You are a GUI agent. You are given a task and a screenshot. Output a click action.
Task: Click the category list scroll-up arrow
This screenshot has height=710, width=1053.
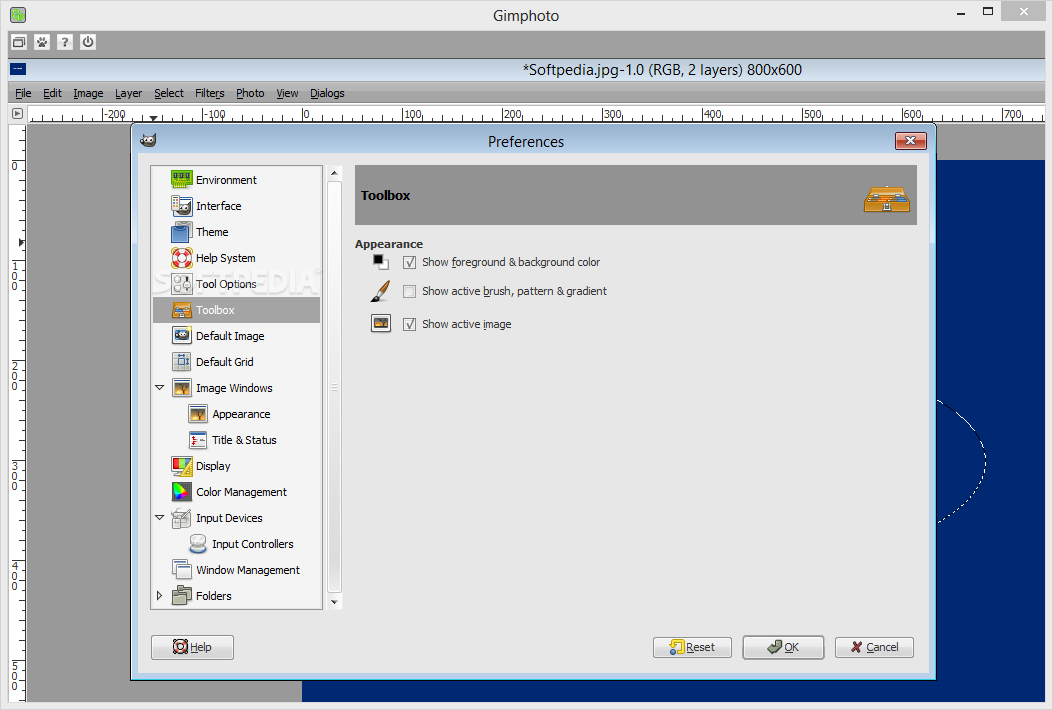pos(334,173)
